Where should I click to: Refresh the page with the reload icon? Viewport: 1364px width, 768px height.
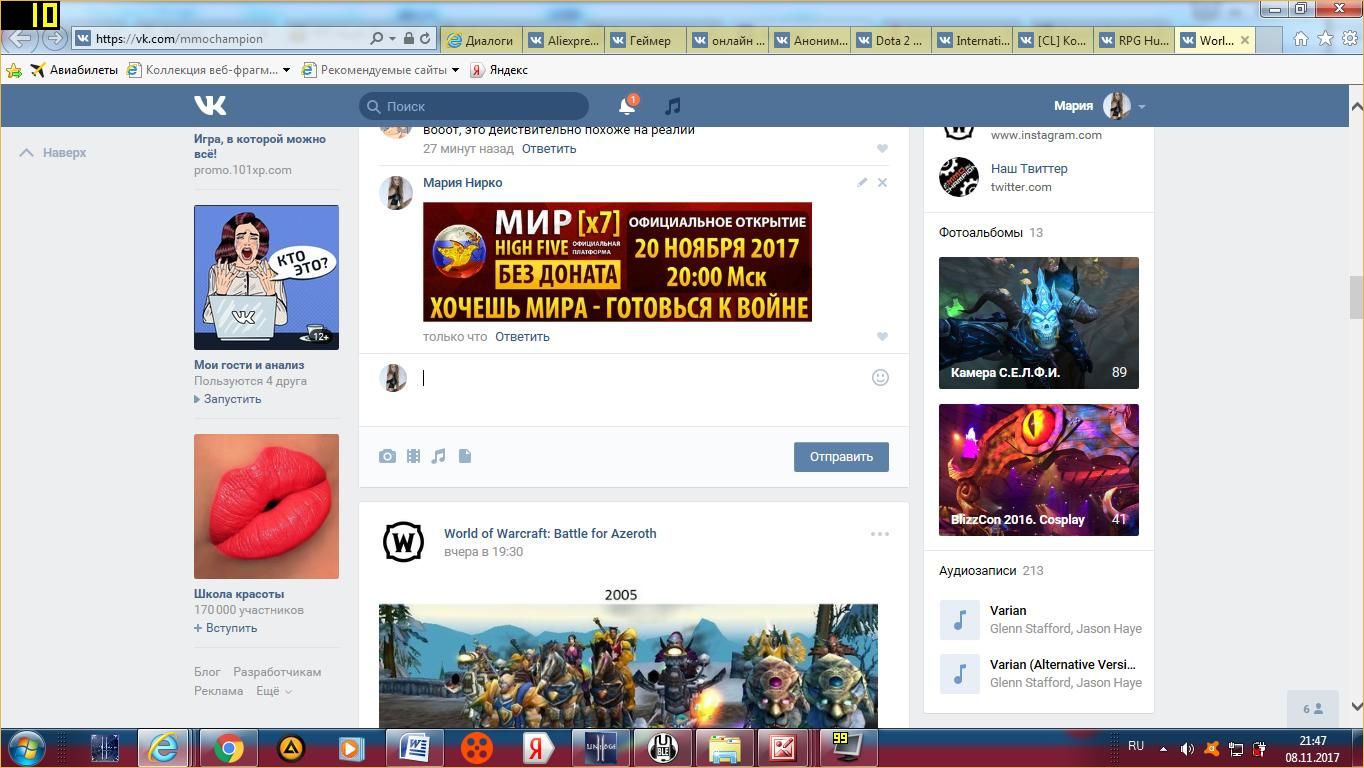425,39
